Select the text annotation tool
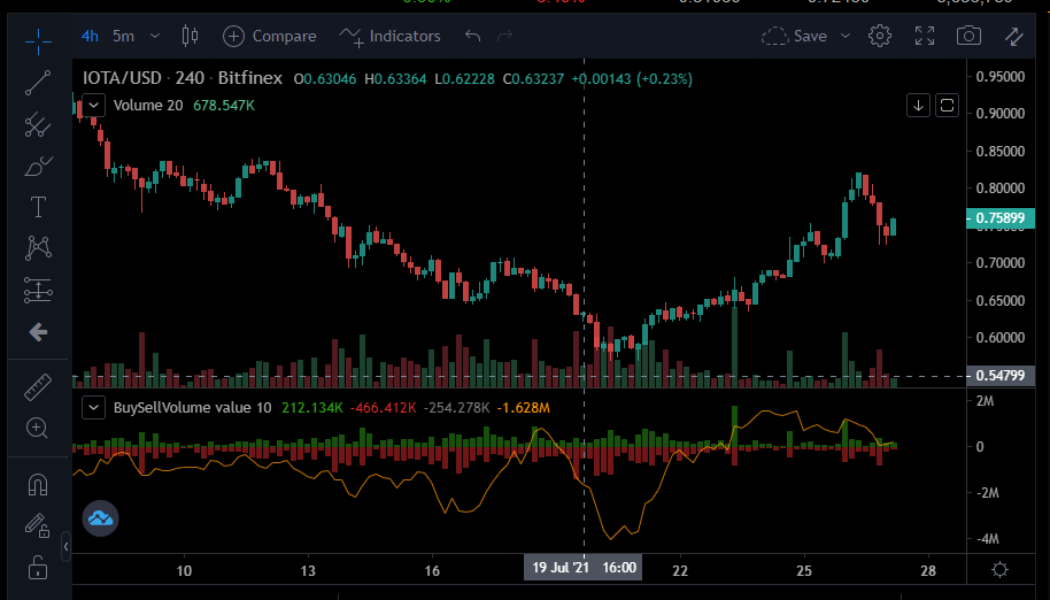The height and width of the screenshot is (600, 1050). 38,207
